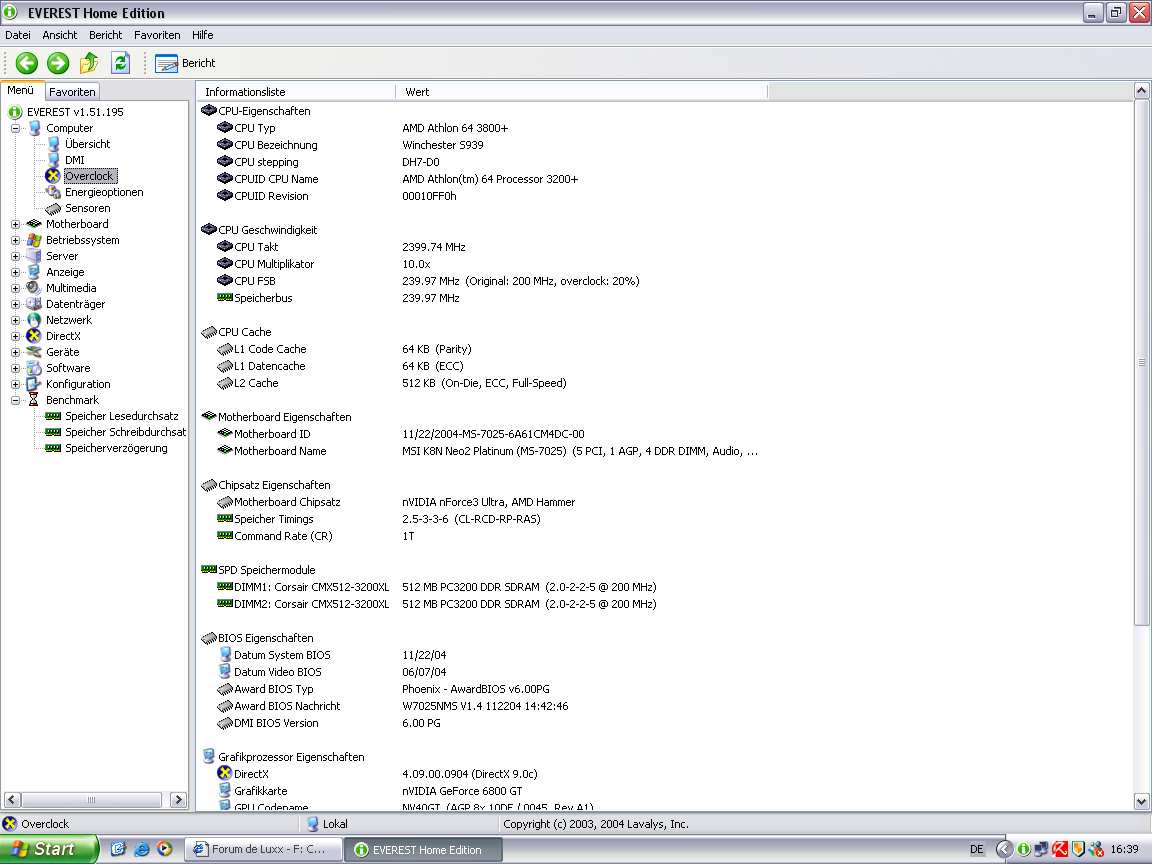Click the CPU-Eigenschaften chip icon
Screen dimensions: 1152x864
click(x=209, y=111)
